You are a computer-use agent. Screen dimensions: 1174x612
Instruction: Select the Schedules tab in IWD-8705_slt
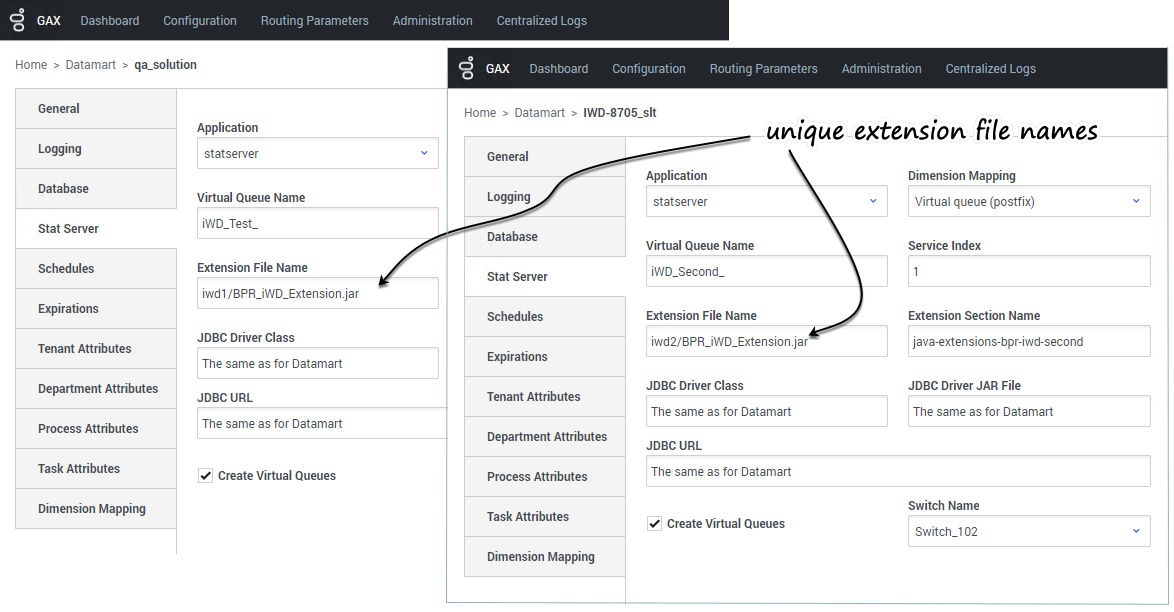point(515,316)
